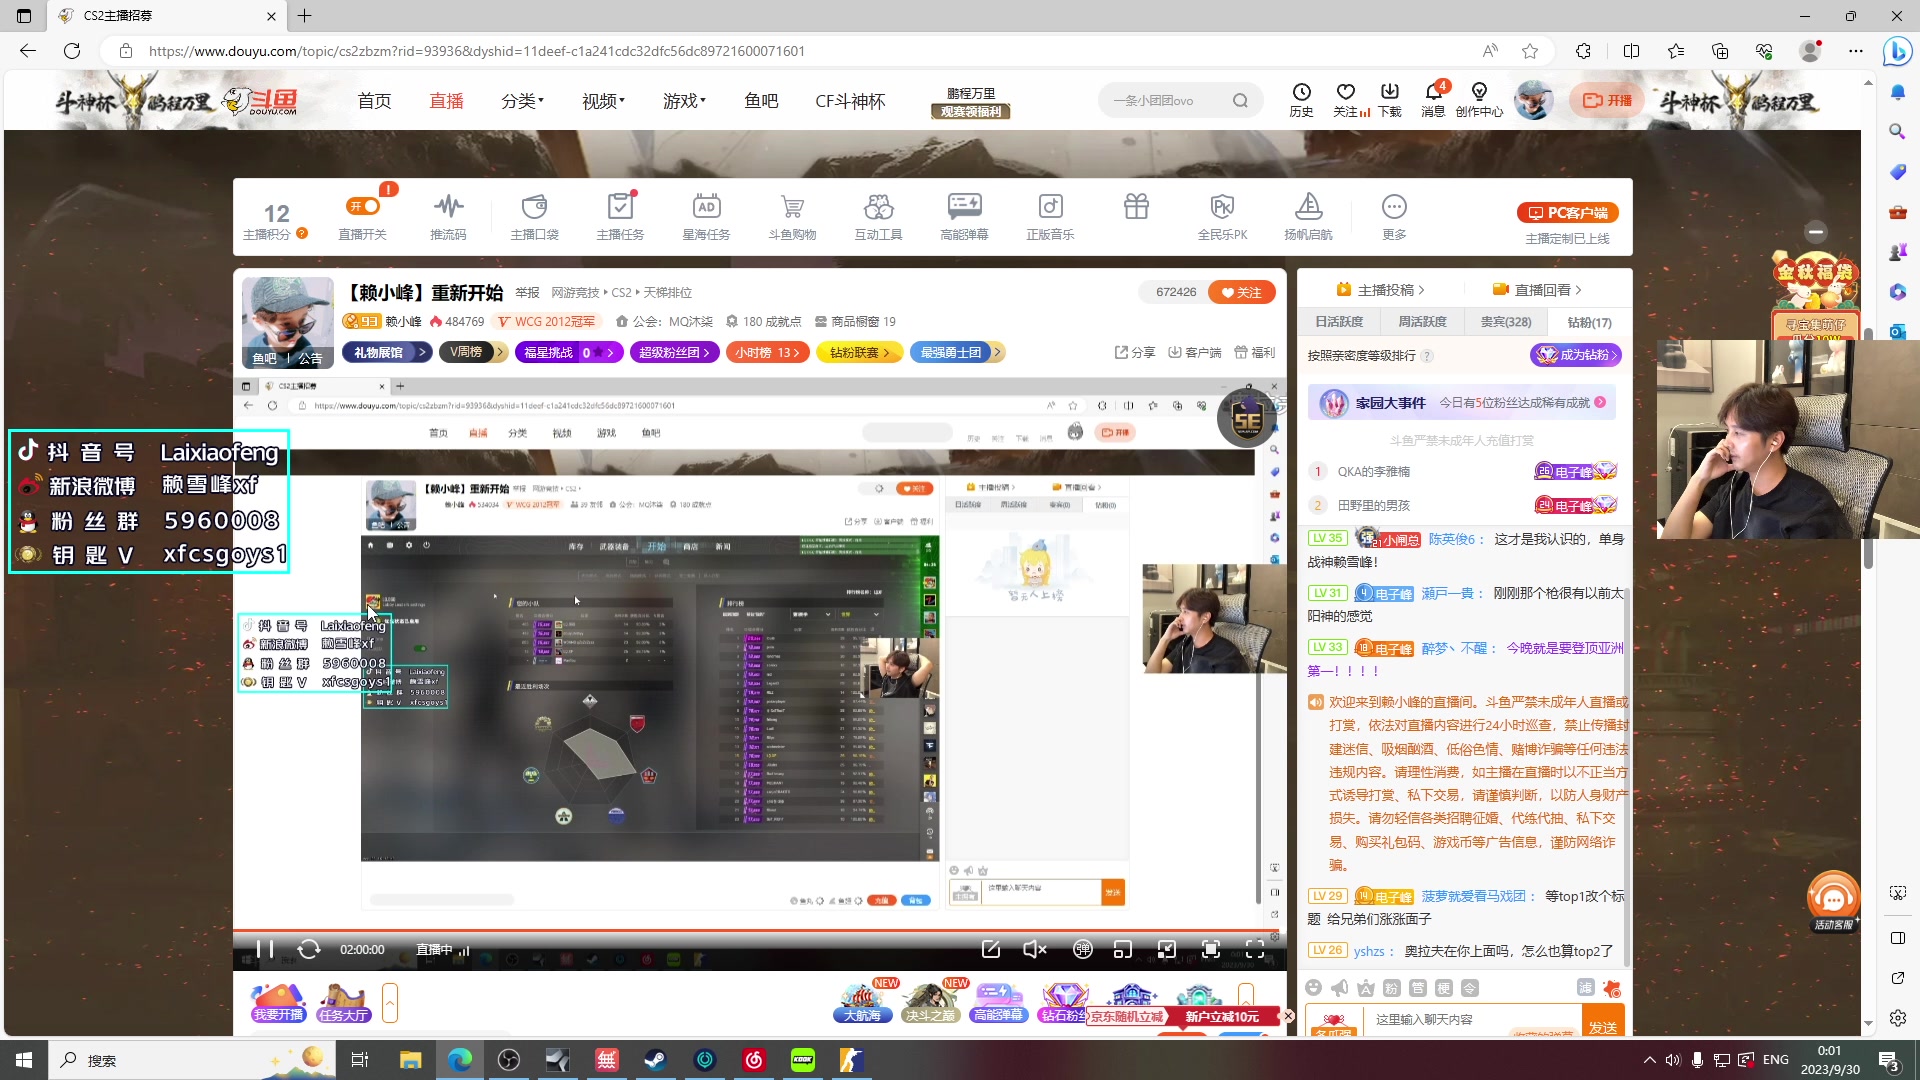Pause the live stream video

point(265,949)
